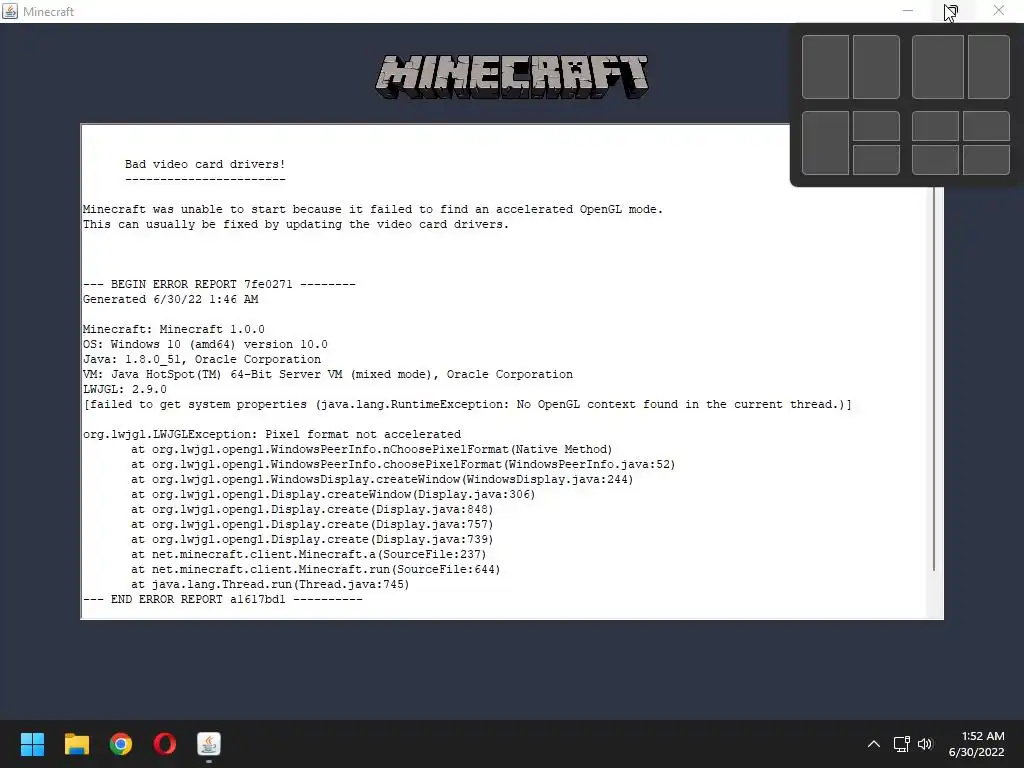Click the Display.createWindow(Display.java:306) line
The width and height of the screenshot is (1024, 768).
coord(333,494)
